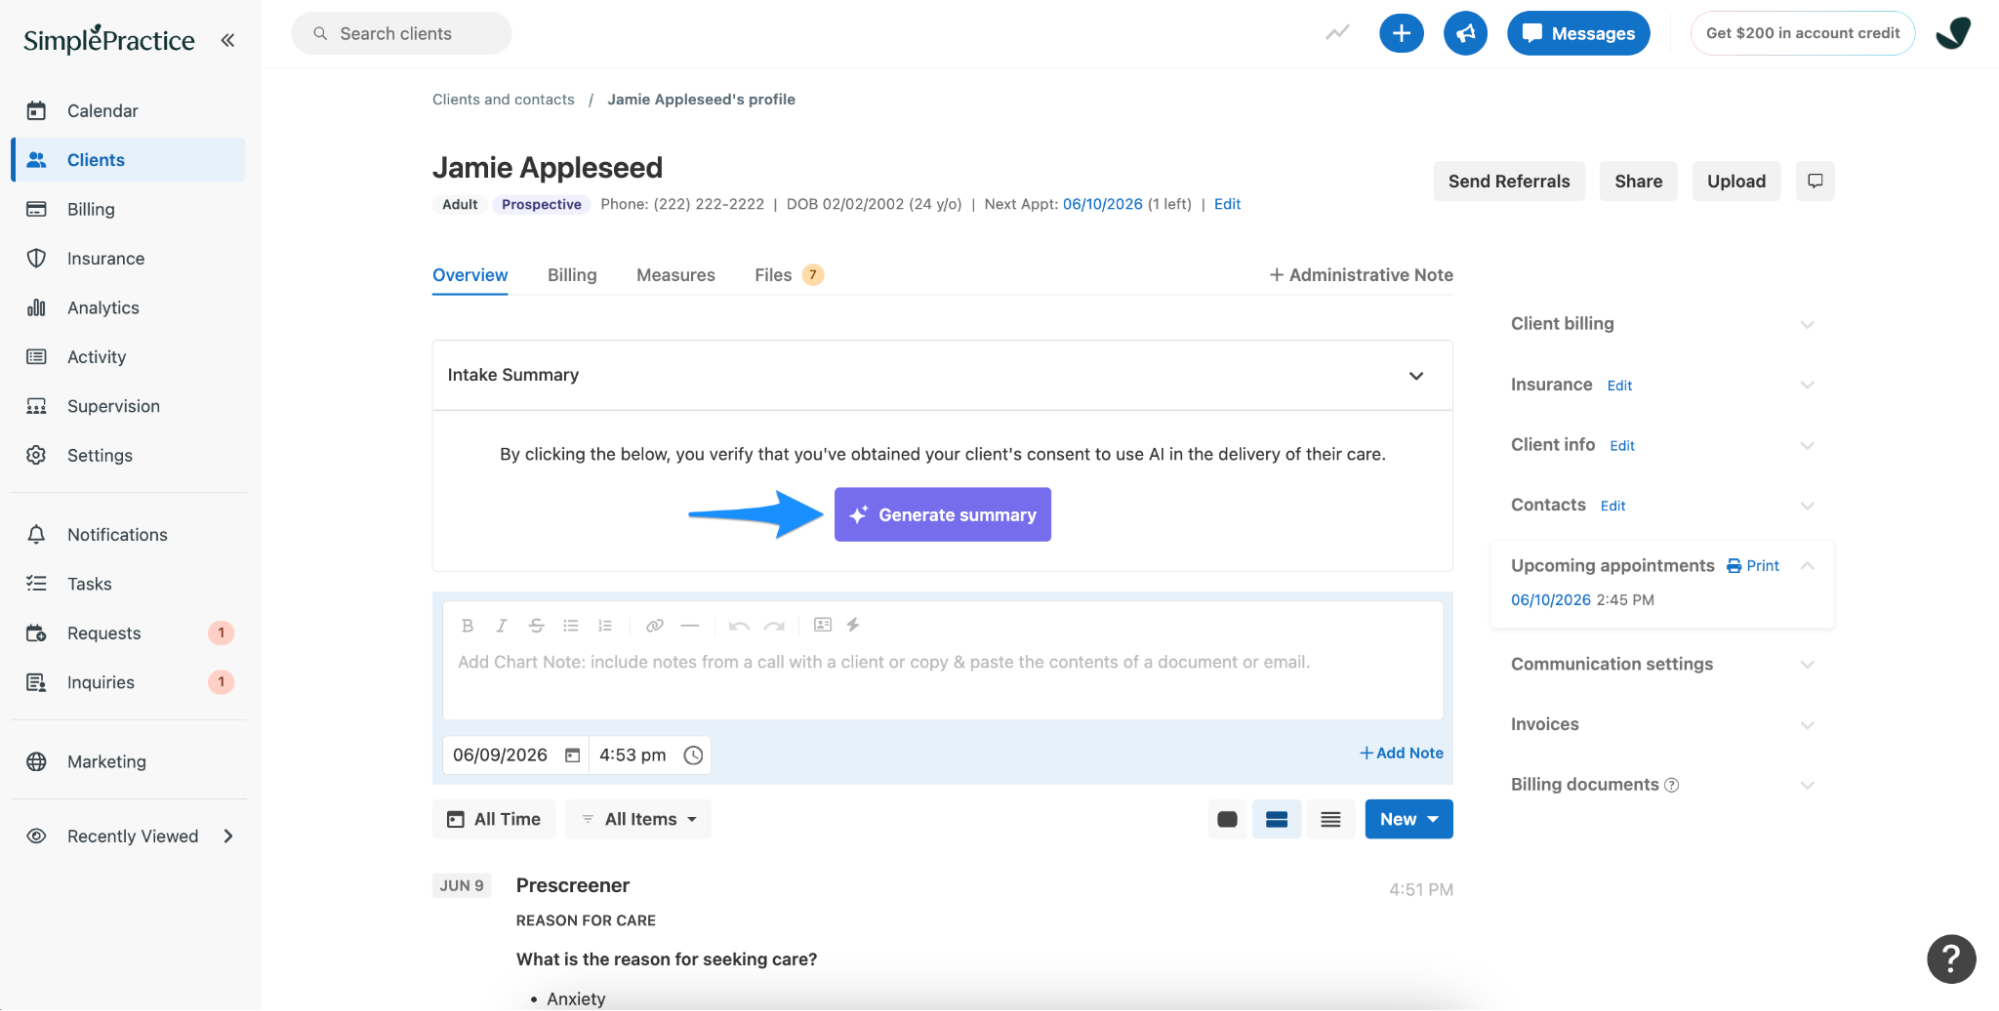The height and width of the screenshot is (1011, 1999).
Task: Insert horizontal rule in note
Action: point(689,625)
